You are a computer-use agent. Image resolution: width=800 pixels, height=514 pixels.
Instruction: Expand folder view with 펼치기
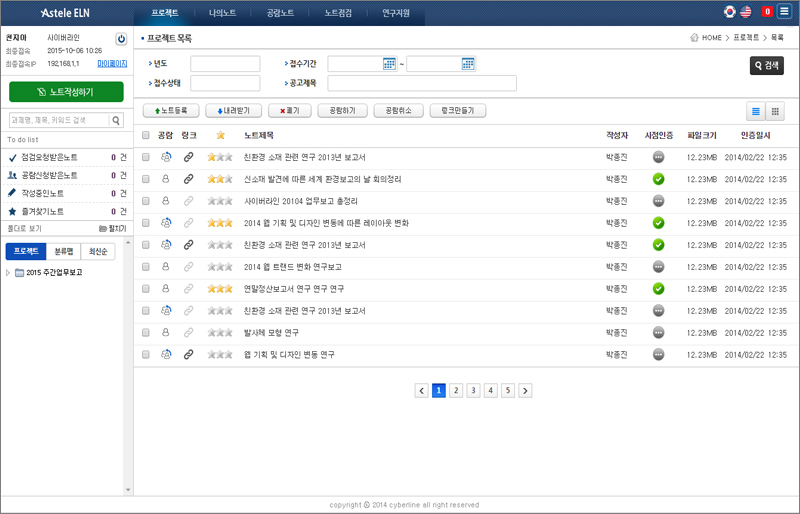pyautogui.click(x=111, y=228)
